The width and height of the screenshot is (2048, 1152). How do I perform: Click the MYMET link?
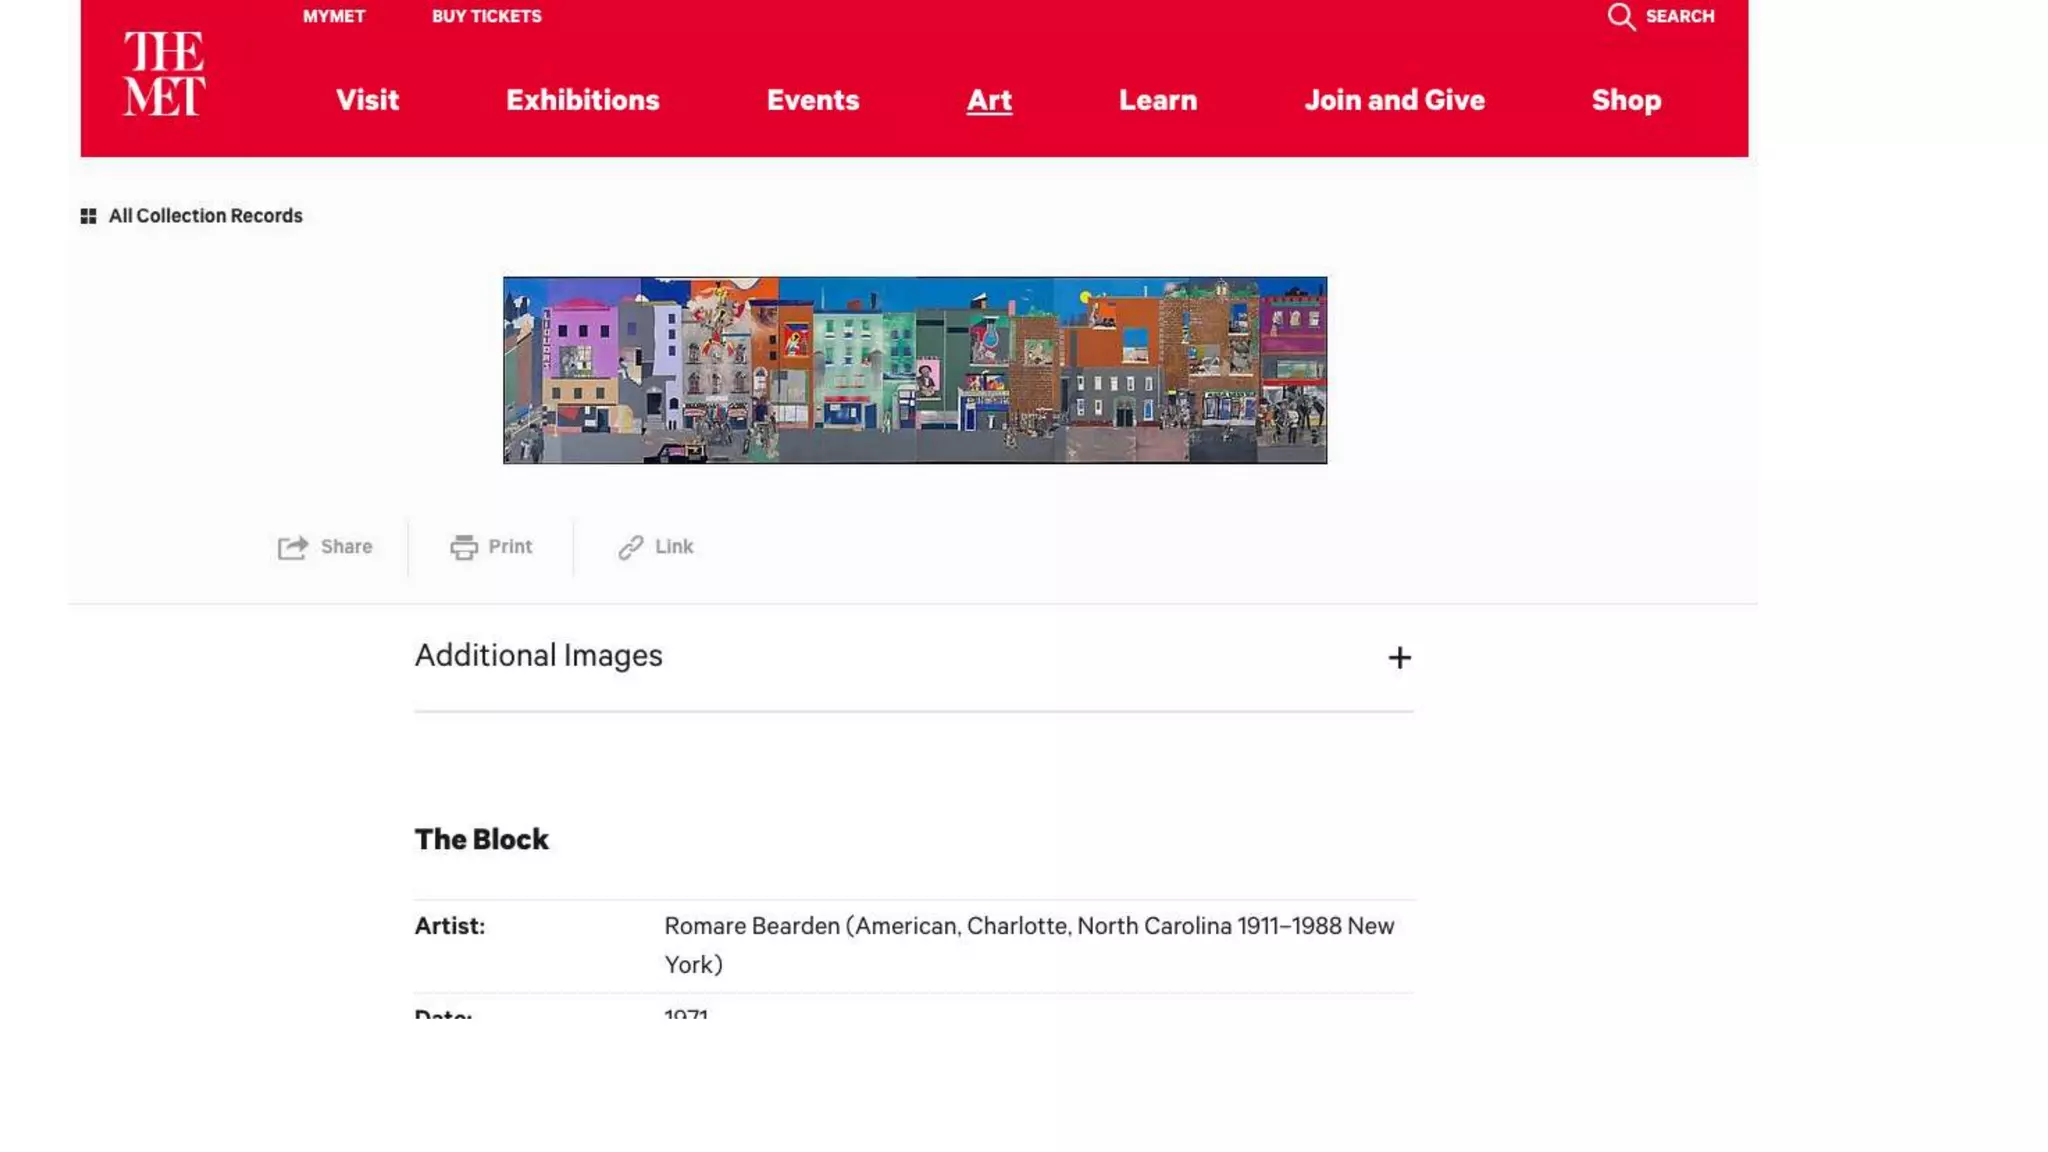(x=334, y=16)
